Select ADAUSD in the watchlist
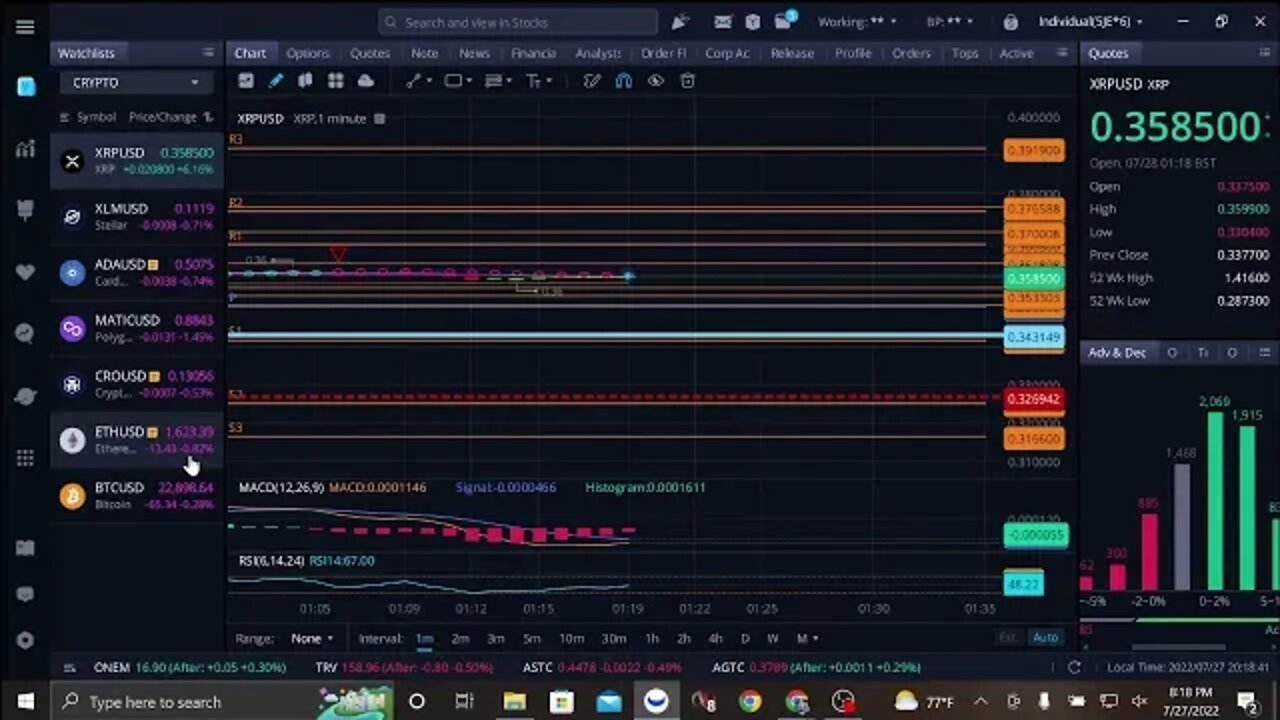 click(x=137, y=272)
